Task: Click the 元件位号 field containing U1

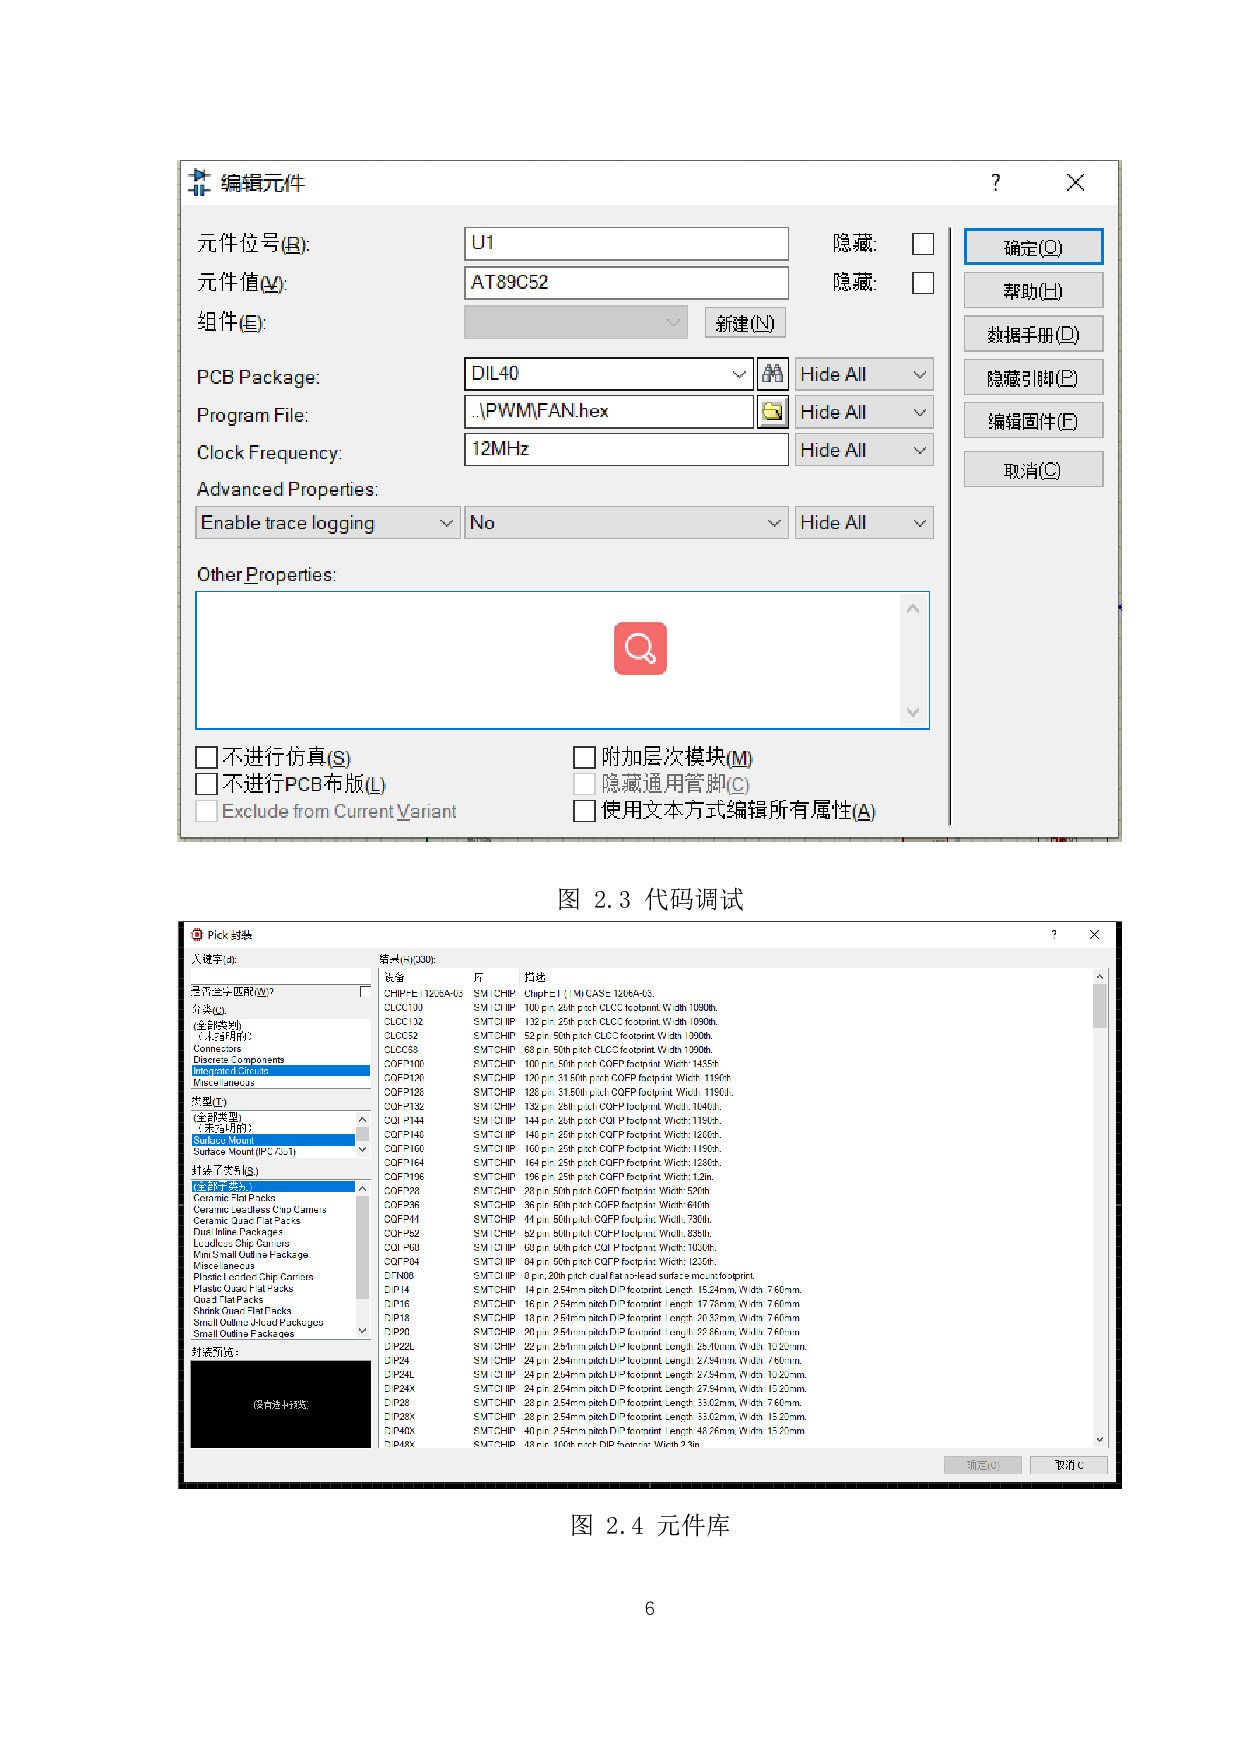Action: (626, 243)
